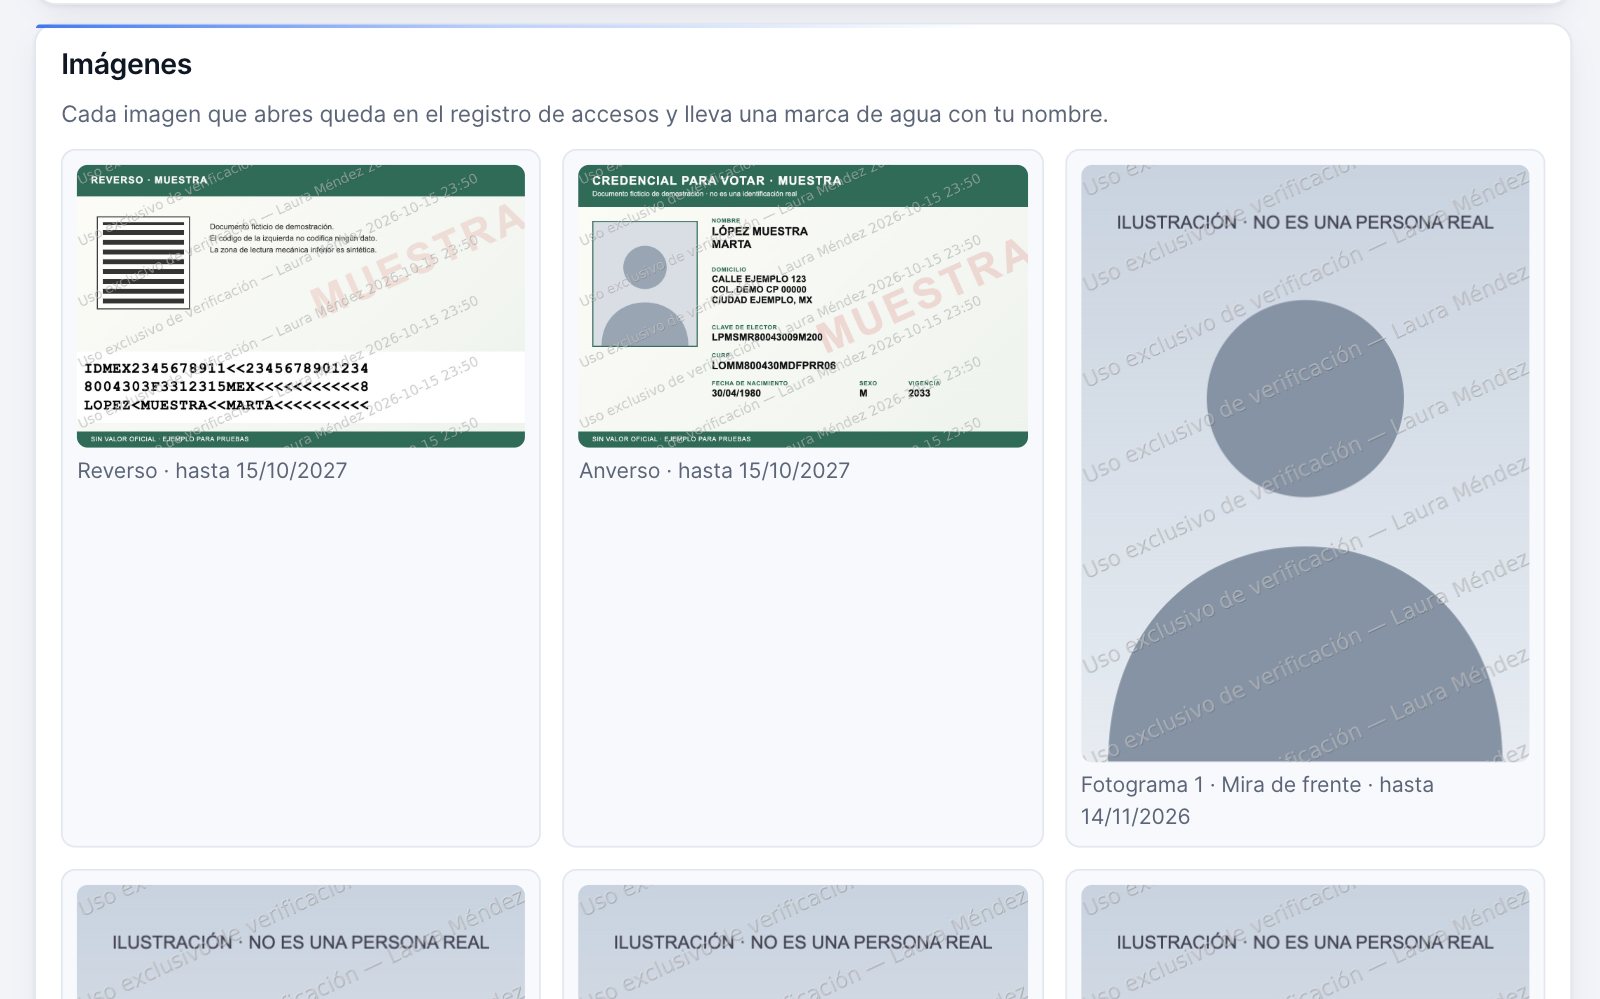Click the caption "Reverso · hasta 15/10/2027"
The width and height of the screenshot is (1600, 999).
[212, 471]
